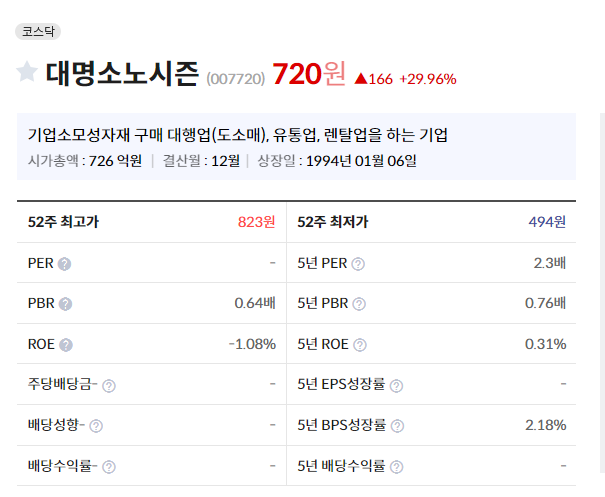Open the 5년 ROE help icon
Viewport: 605px width, 497px height.
[360, 345]
